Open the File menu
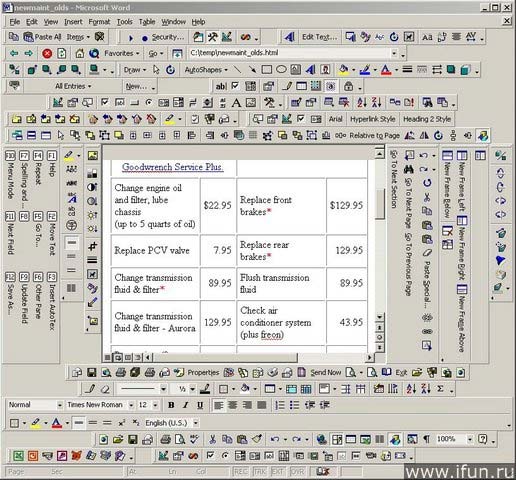The image size is (516, 480). (x=15, y=22)
